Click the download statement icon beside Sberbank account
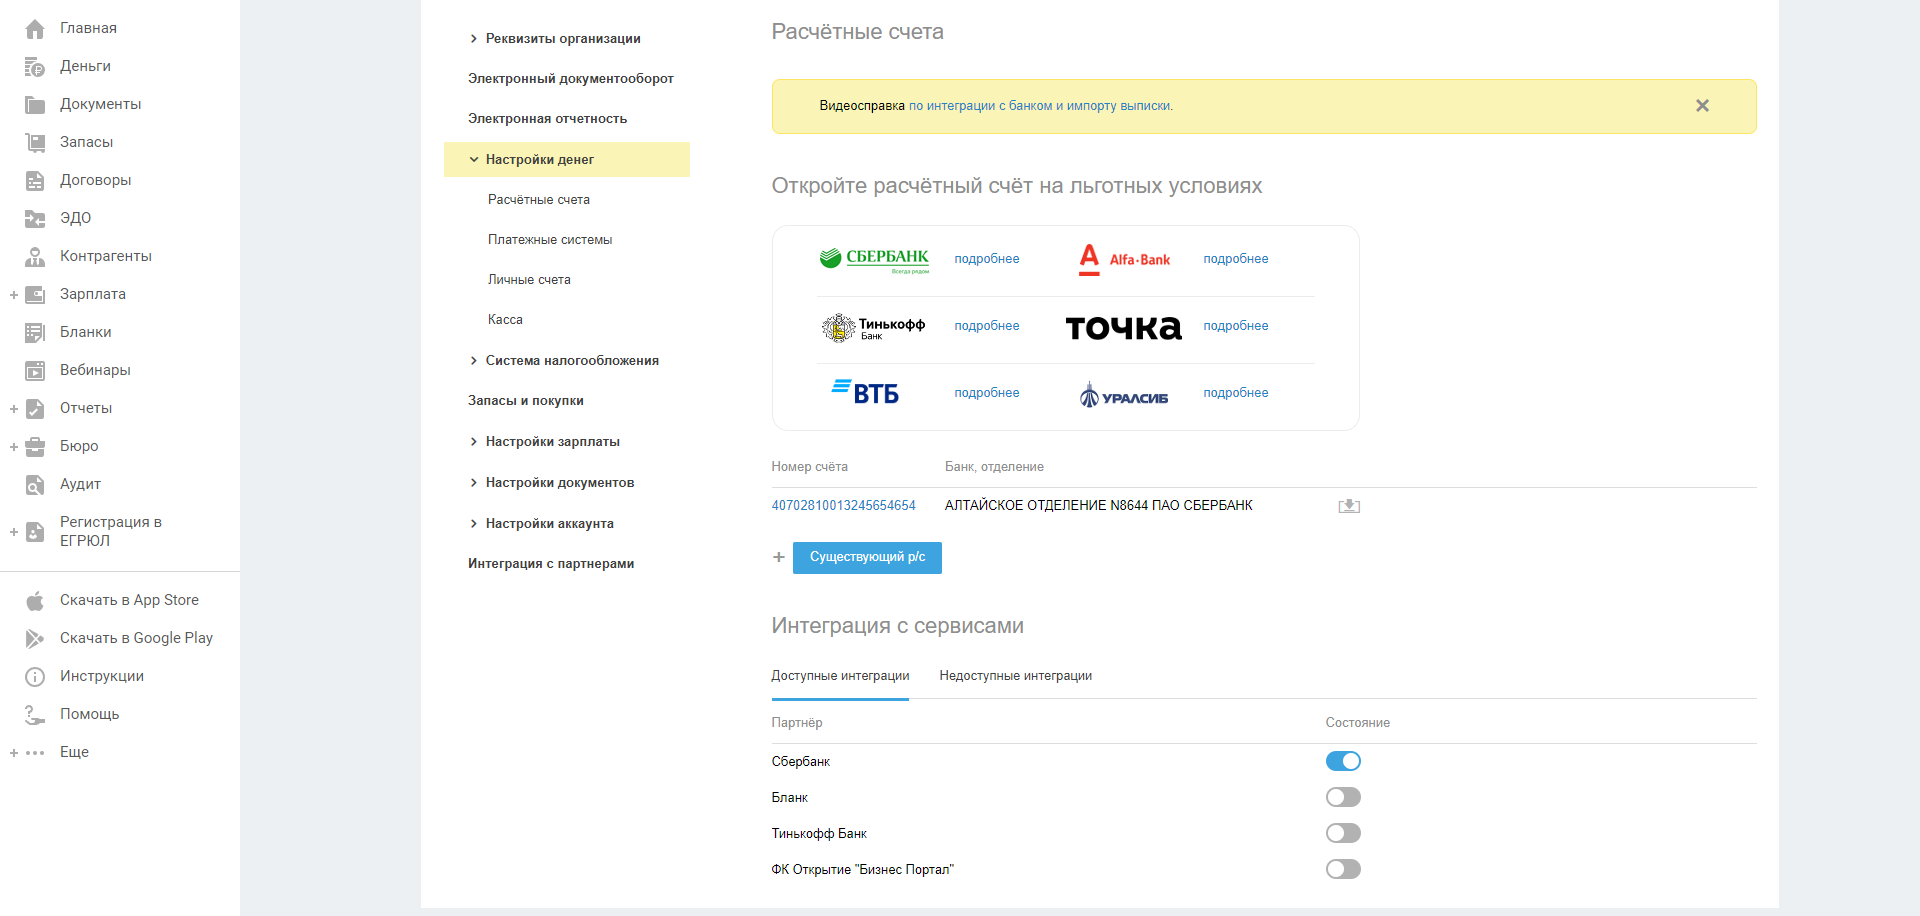Viewport: 1920px width, 916px height. 1349,506
